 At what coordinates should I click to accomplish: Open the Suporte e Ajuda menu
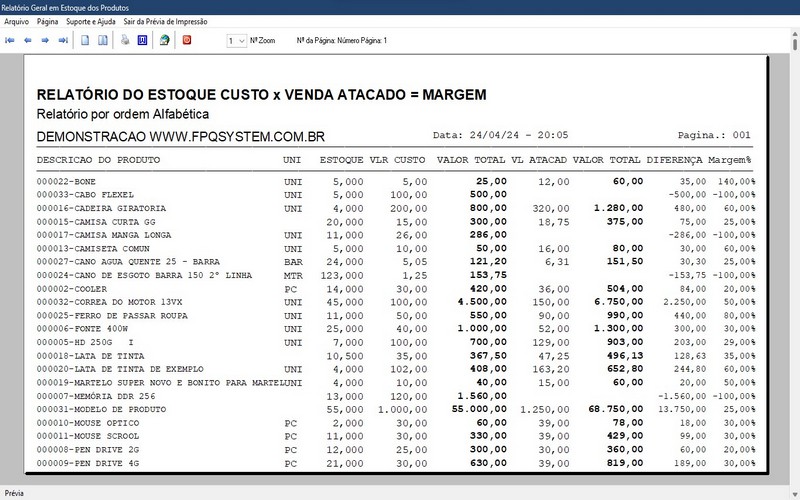click(x=91, y=21)
